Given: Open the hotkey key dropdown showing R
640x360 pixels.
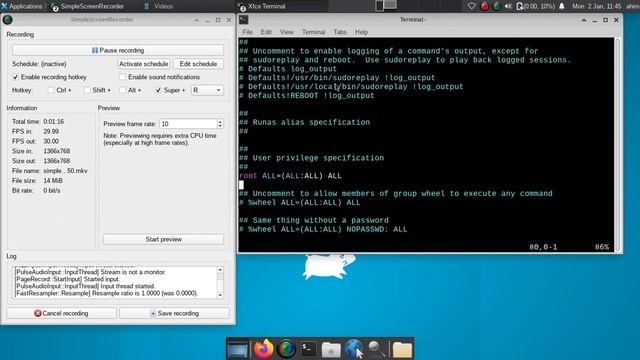Looking at the screenshot, I should (x=207, y=90).
